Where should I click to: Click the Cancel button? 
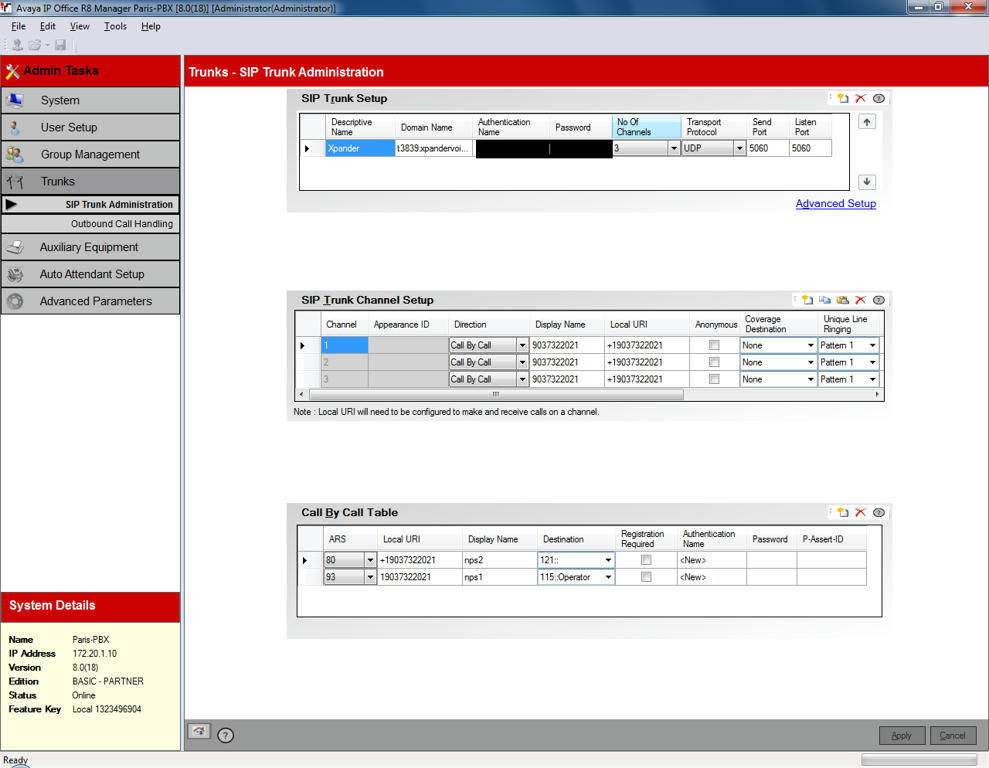coord(953,736)
